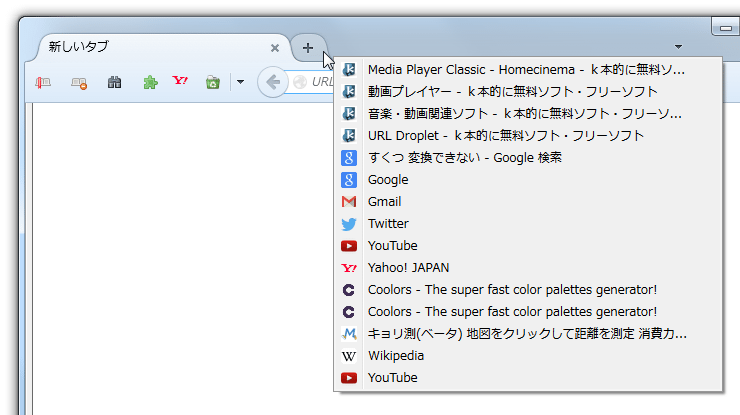
Task: Click the キョリ測 M icon
Action: click(x=349, y=334)
